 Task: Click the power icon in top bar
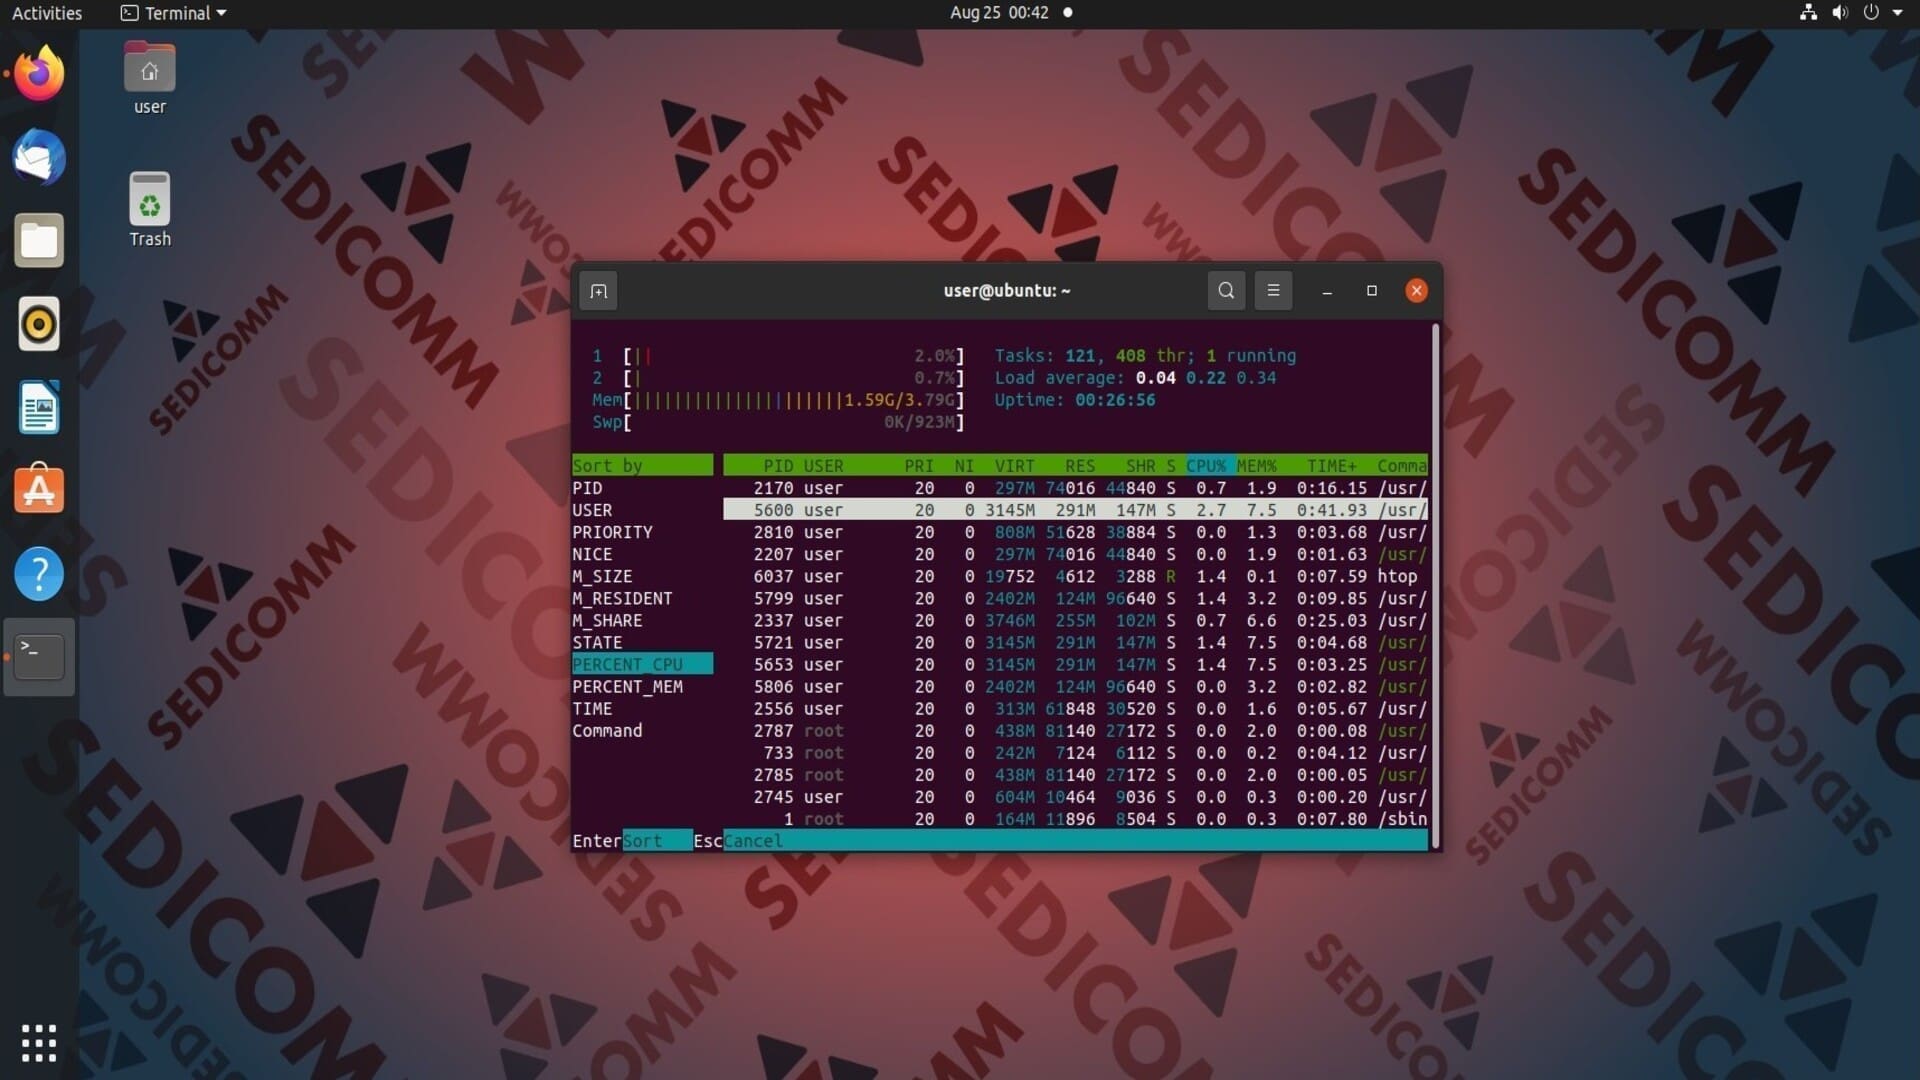(1871, 13)
